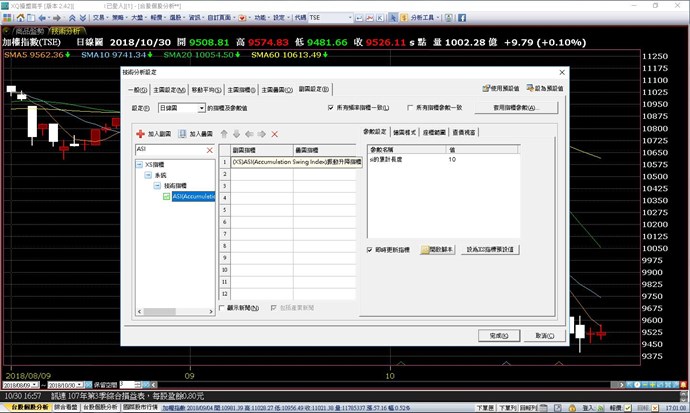Clear the ASI search with red X
Screen dimensions: 690x413
click(209, 149)
